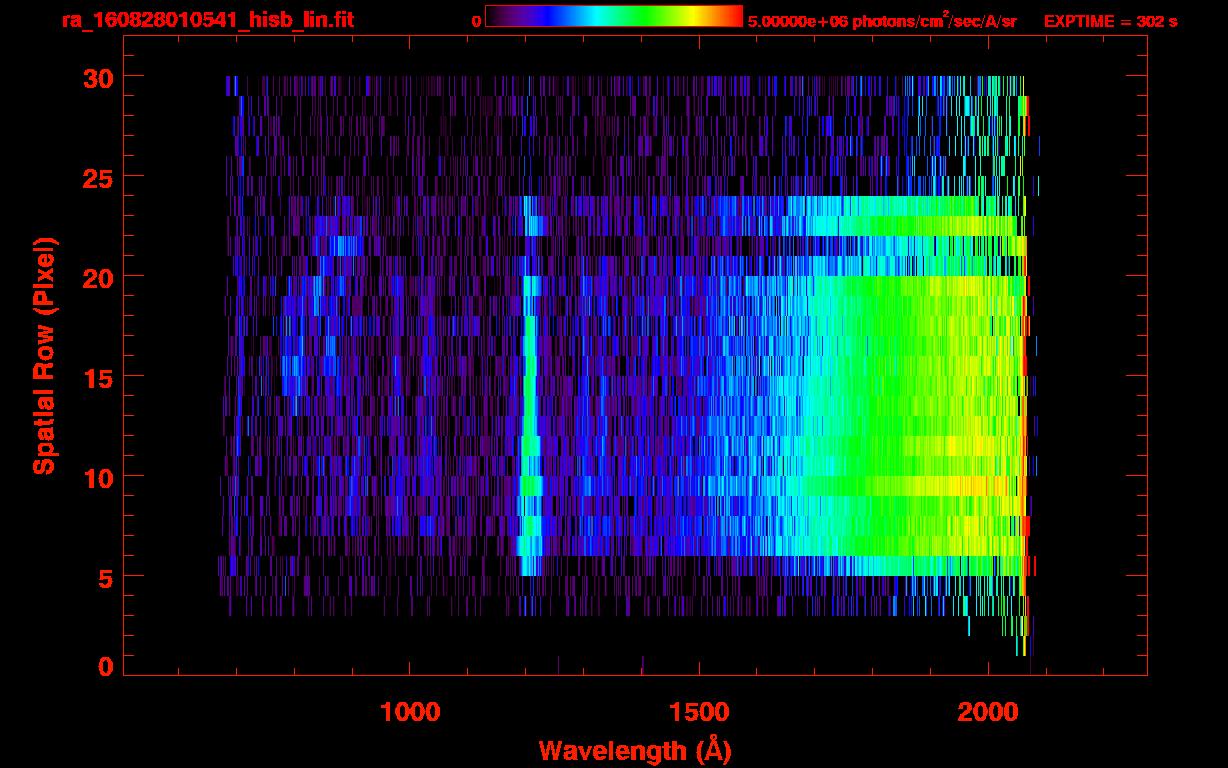
Task: Click the rainbow color scale bar
Action: (614, 17)
